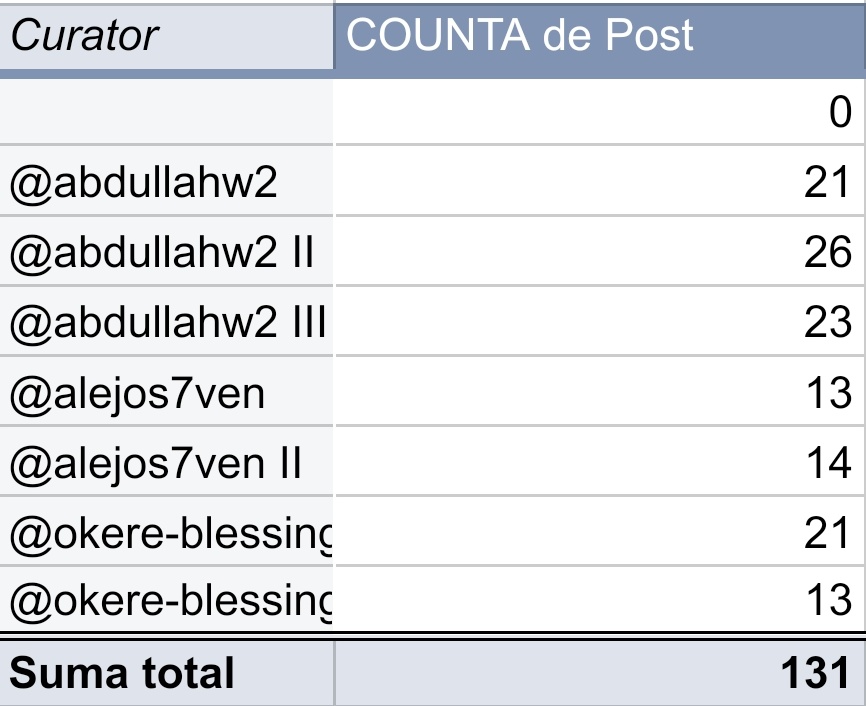
Task: Select the second @okere-blessing row
Action: 167,599
